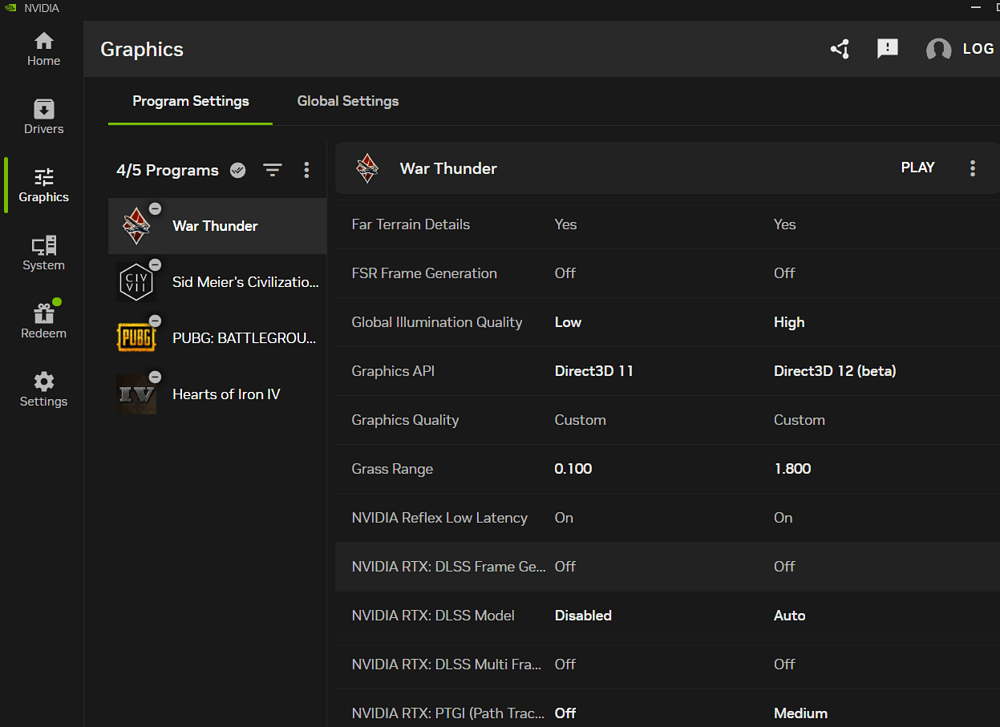
Task: Click FSR Frame Generation setting row
Action: pos(667,274)
